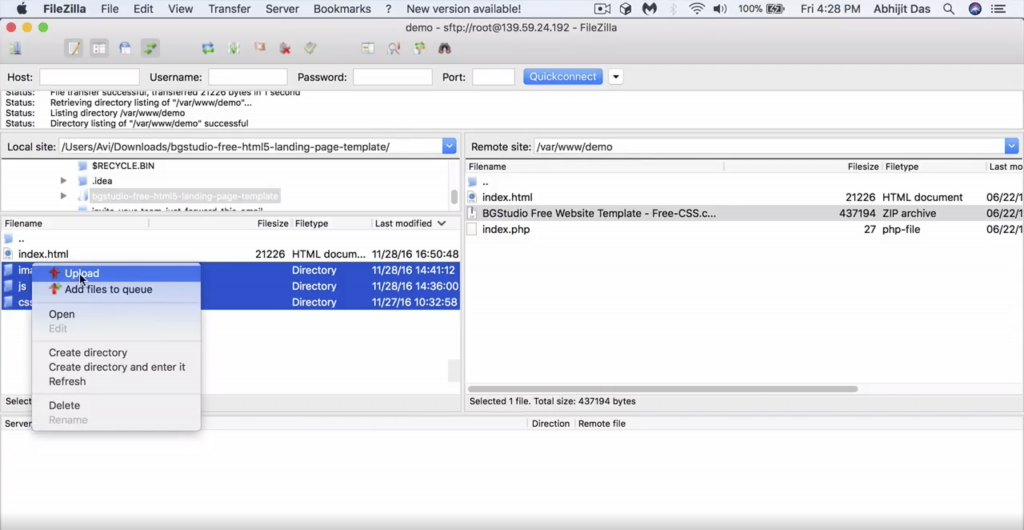The width and height of the screenshot is (1024, 530).
Task: Open 'New version available!' menu
Action: (x=464, y=9)
